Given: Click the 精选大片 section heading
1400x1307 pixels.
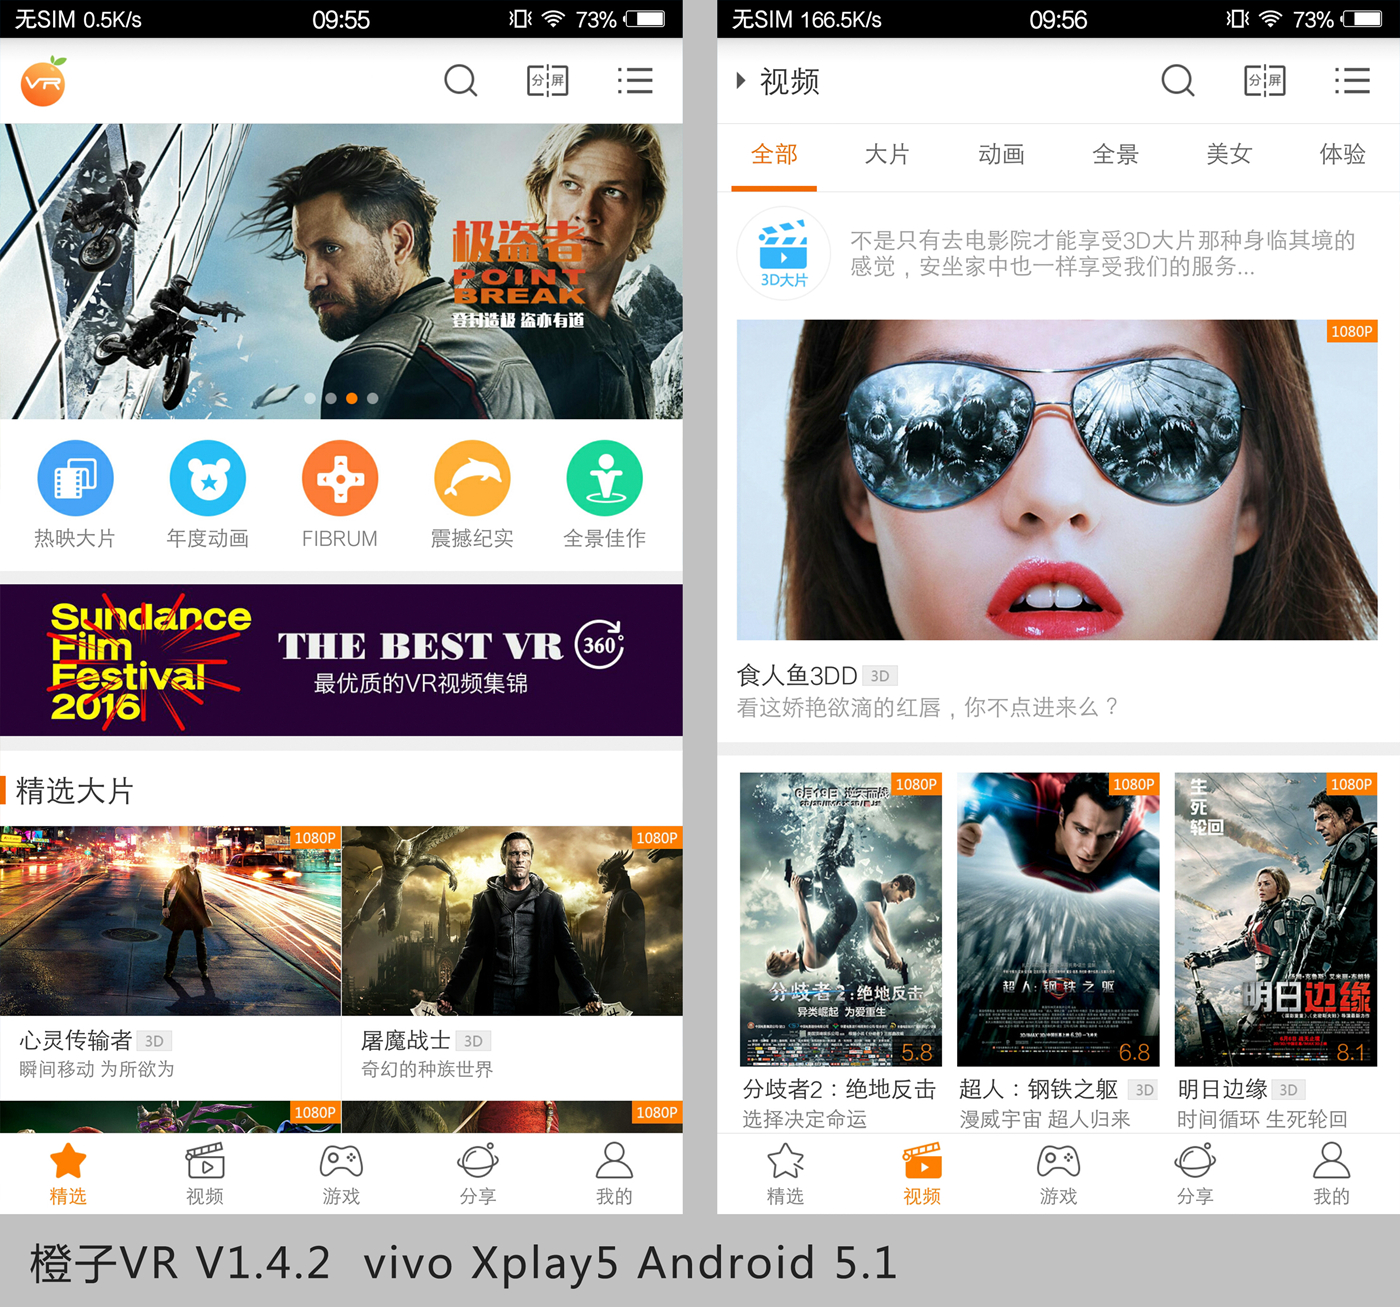Looking at the screenshot, I should (x=75, y=791).
